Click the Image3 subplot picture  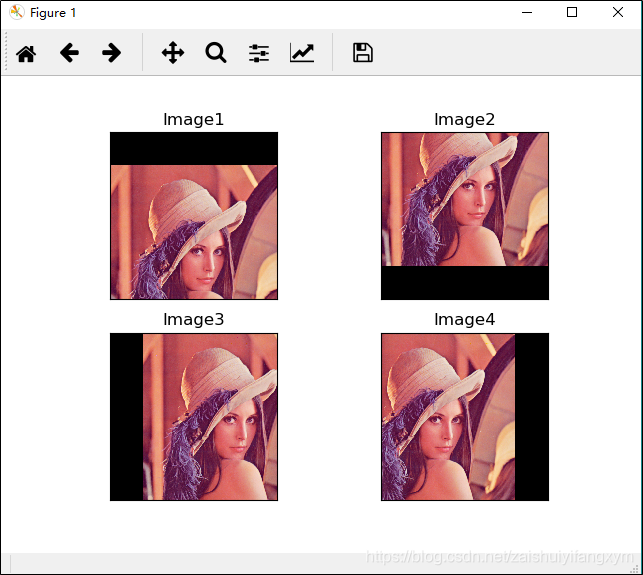[194, 417]
